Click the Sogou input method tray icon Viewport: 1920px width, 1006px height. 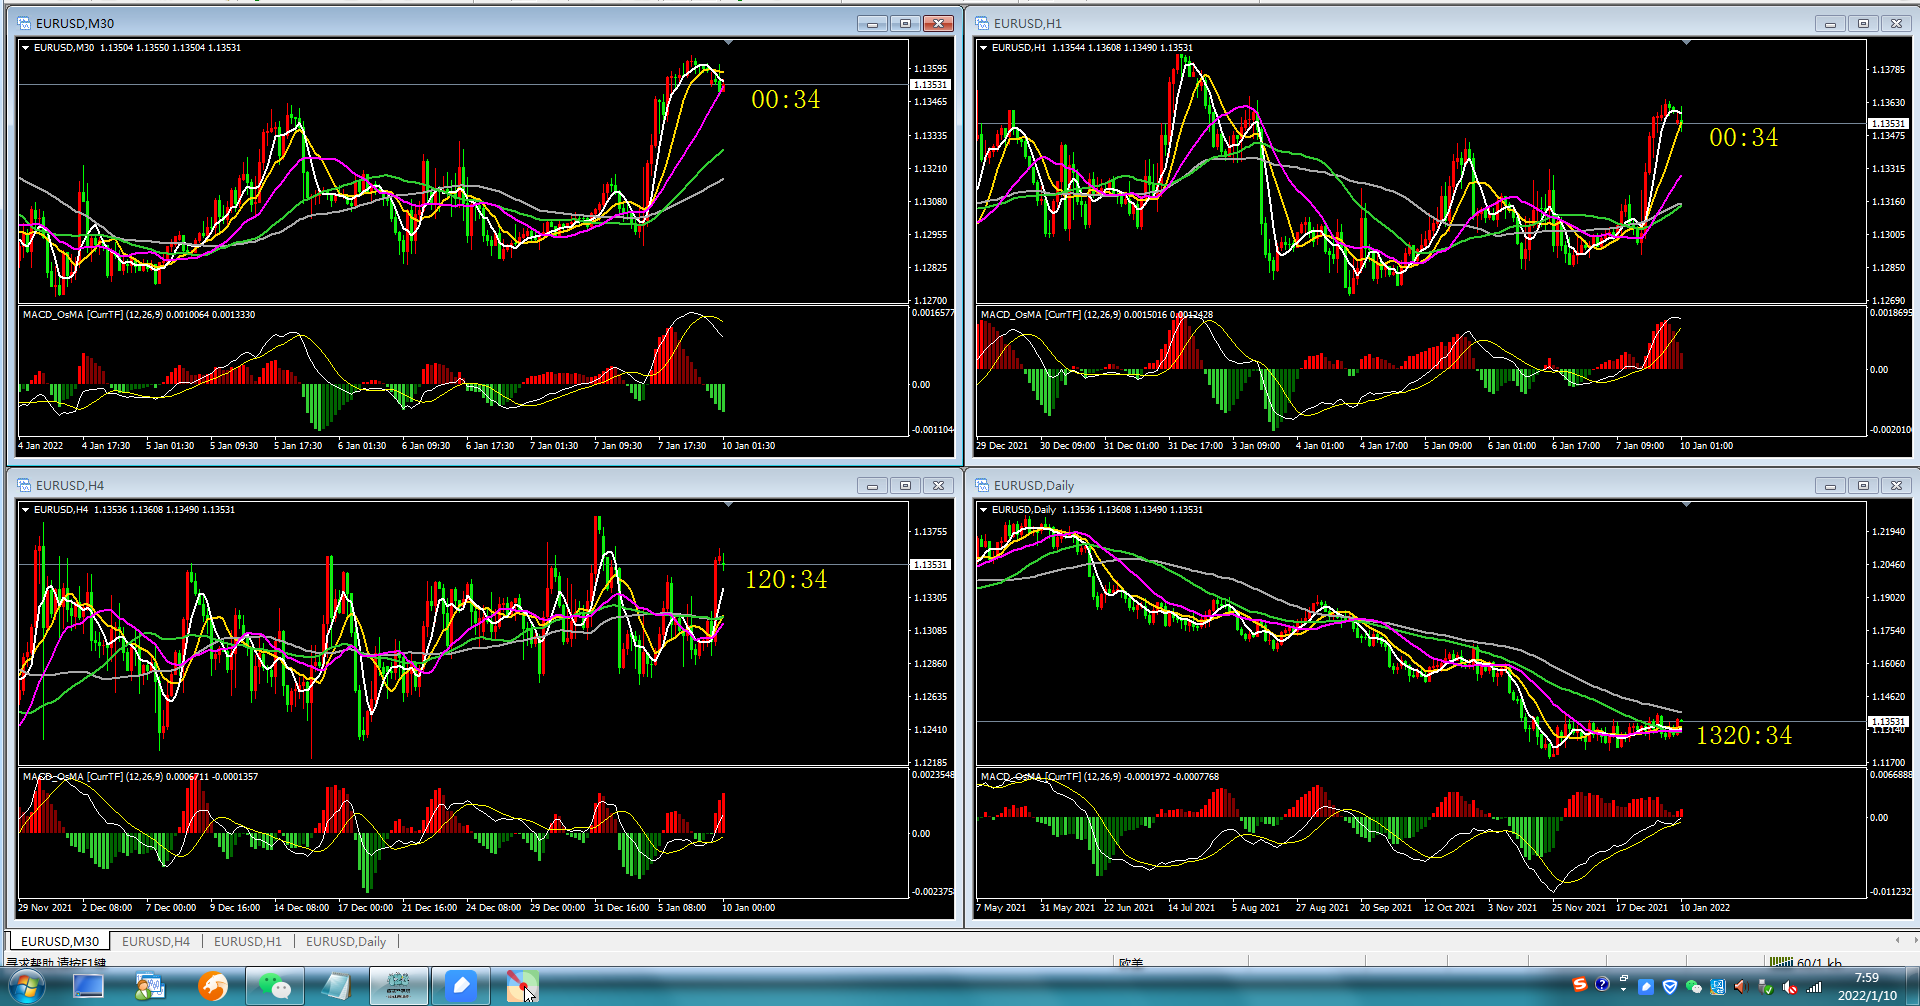(1580, 985)
